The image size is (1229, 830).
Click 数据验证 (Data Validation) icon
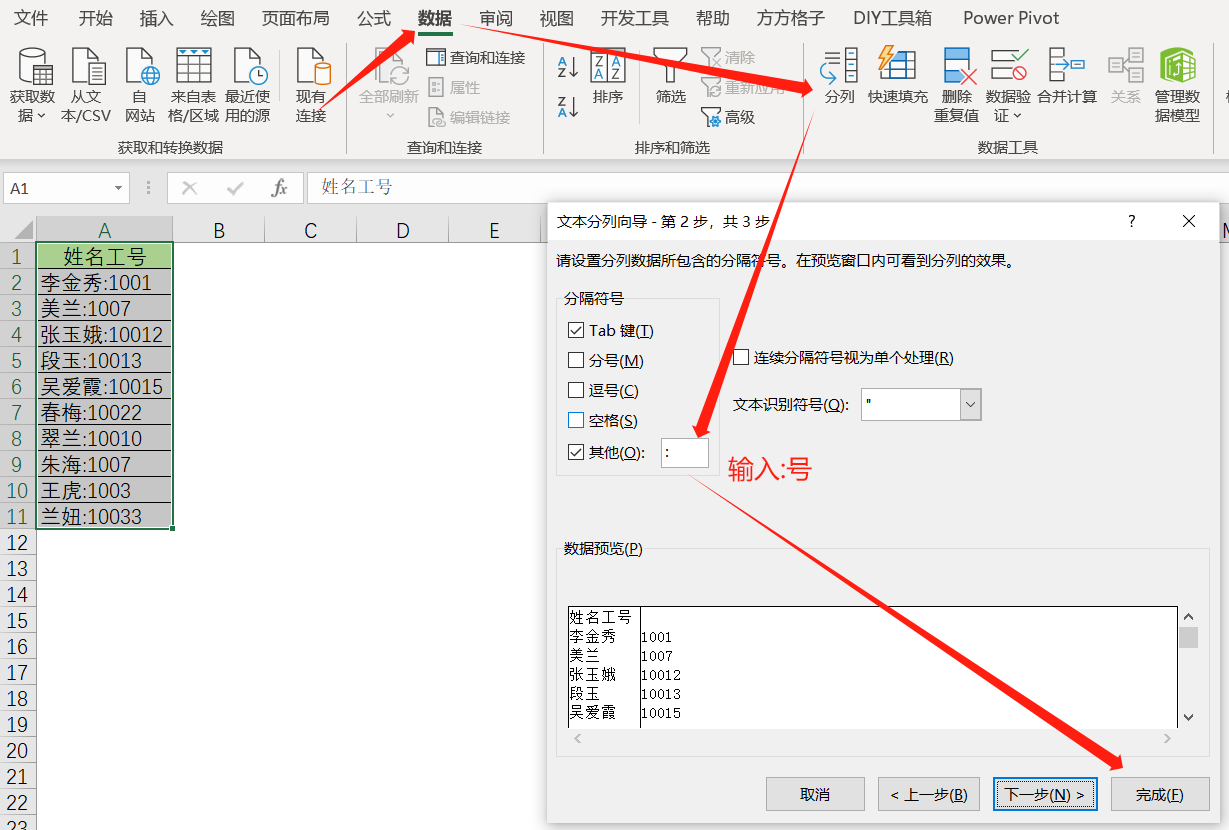[1008, 66]
